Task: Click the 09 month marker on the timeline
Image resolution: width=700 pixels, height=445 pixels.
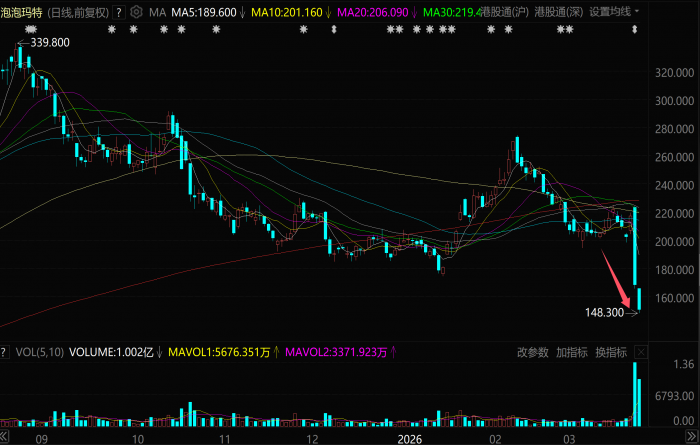Action: 42,439
